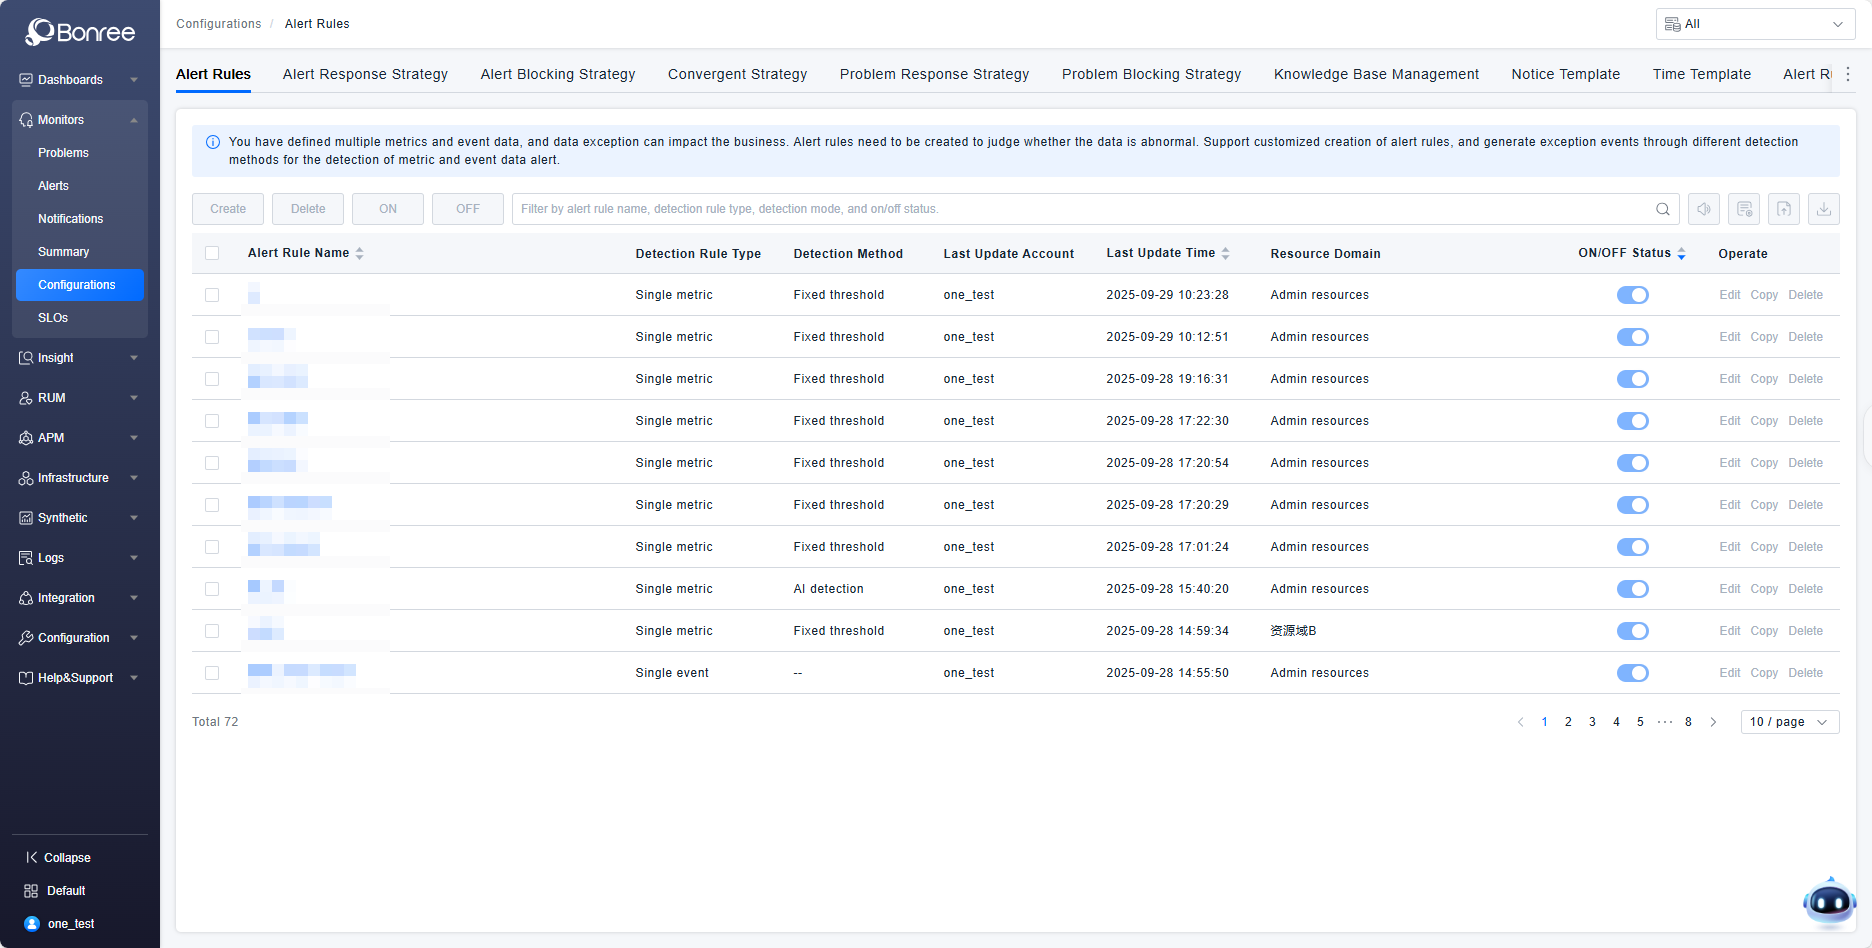Image resolution: width=1872 pixels, height=948 pixels.
Task: Click the Bonree logo
Action: click(80, 32)
